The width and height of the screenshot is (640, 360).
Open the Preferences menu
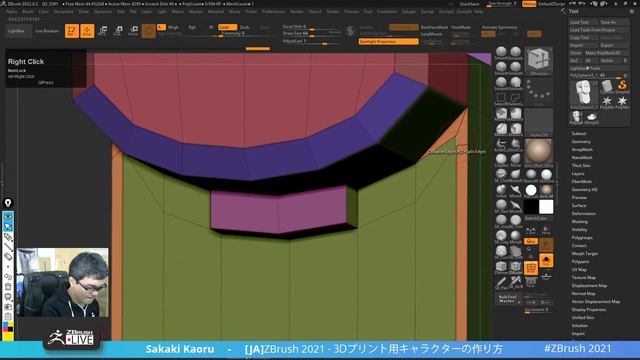coord(273,12)
